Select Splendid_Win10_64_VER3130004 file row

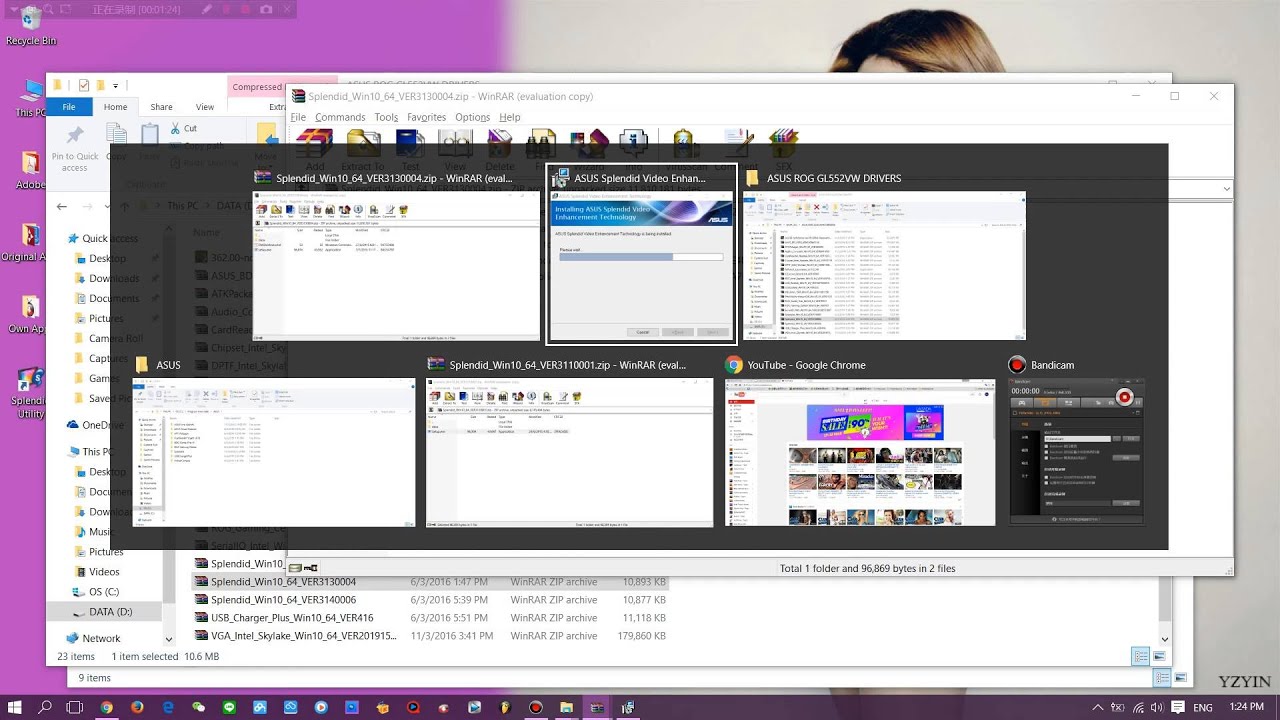point(430,582)
